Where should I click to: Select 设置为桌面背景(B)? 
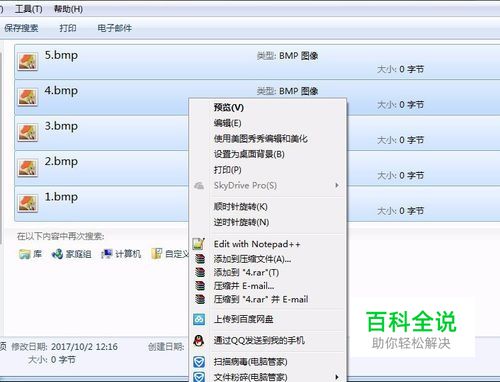[x=249, y=154]
